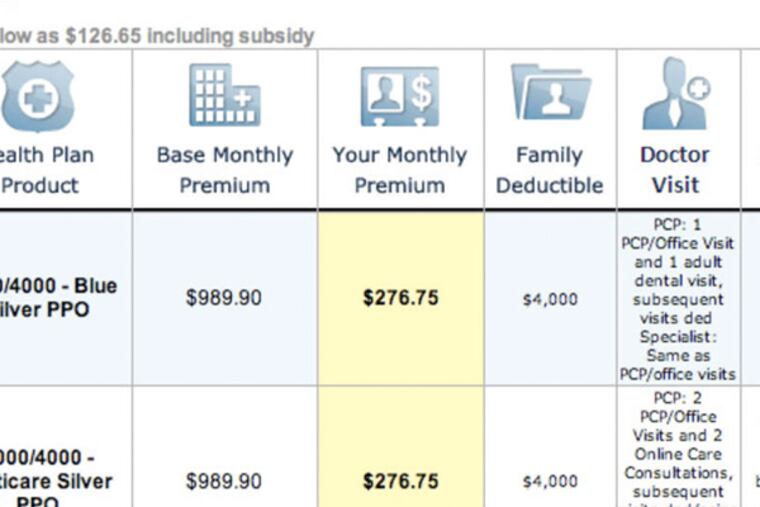The image size is (760, 507).
Task: Sort by Base Monthly Premium header
Action: pyautogui.click(x=225, y=170)
